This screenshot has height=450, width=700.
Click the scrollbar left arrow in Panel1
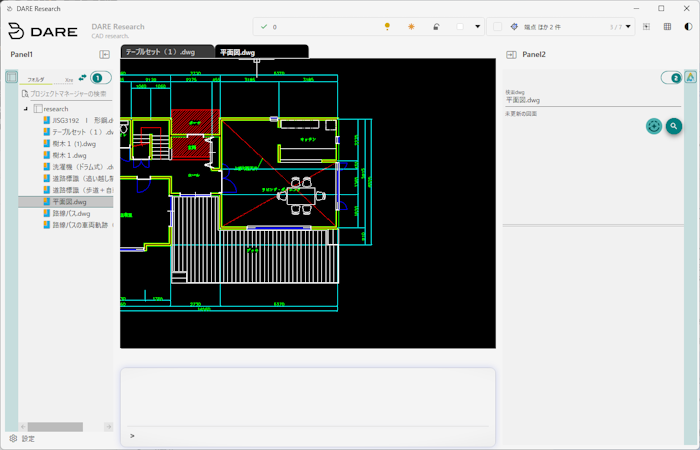[x=23, y=427]
